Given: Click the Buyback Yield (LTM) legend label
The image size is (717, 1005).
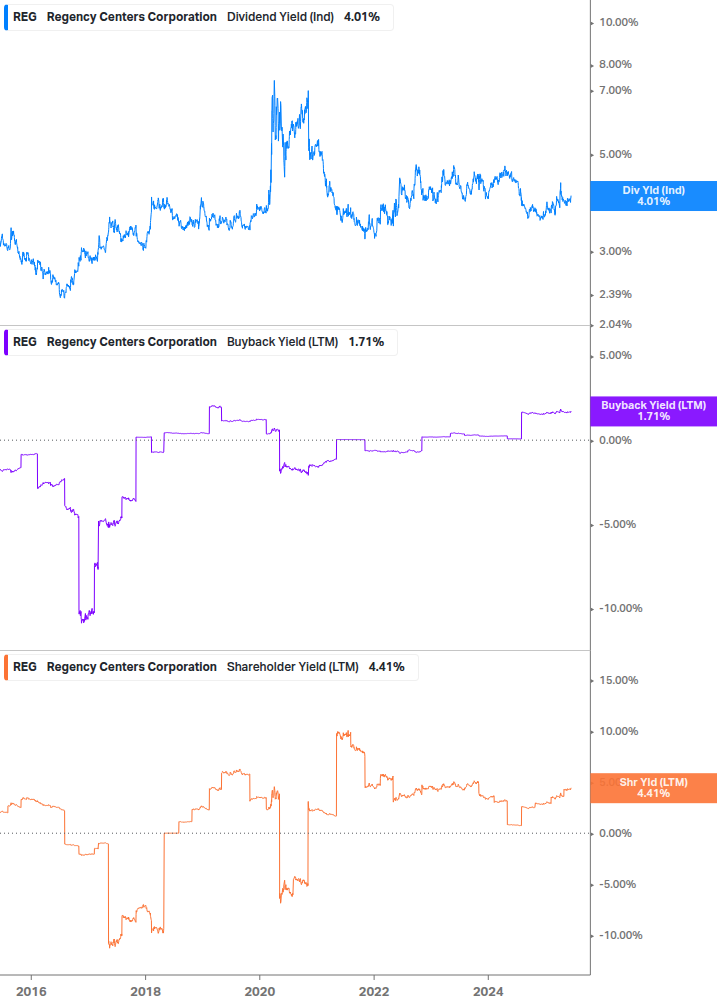Looking at the screenshot, I should pyautogui.click(x=282, y=342).
